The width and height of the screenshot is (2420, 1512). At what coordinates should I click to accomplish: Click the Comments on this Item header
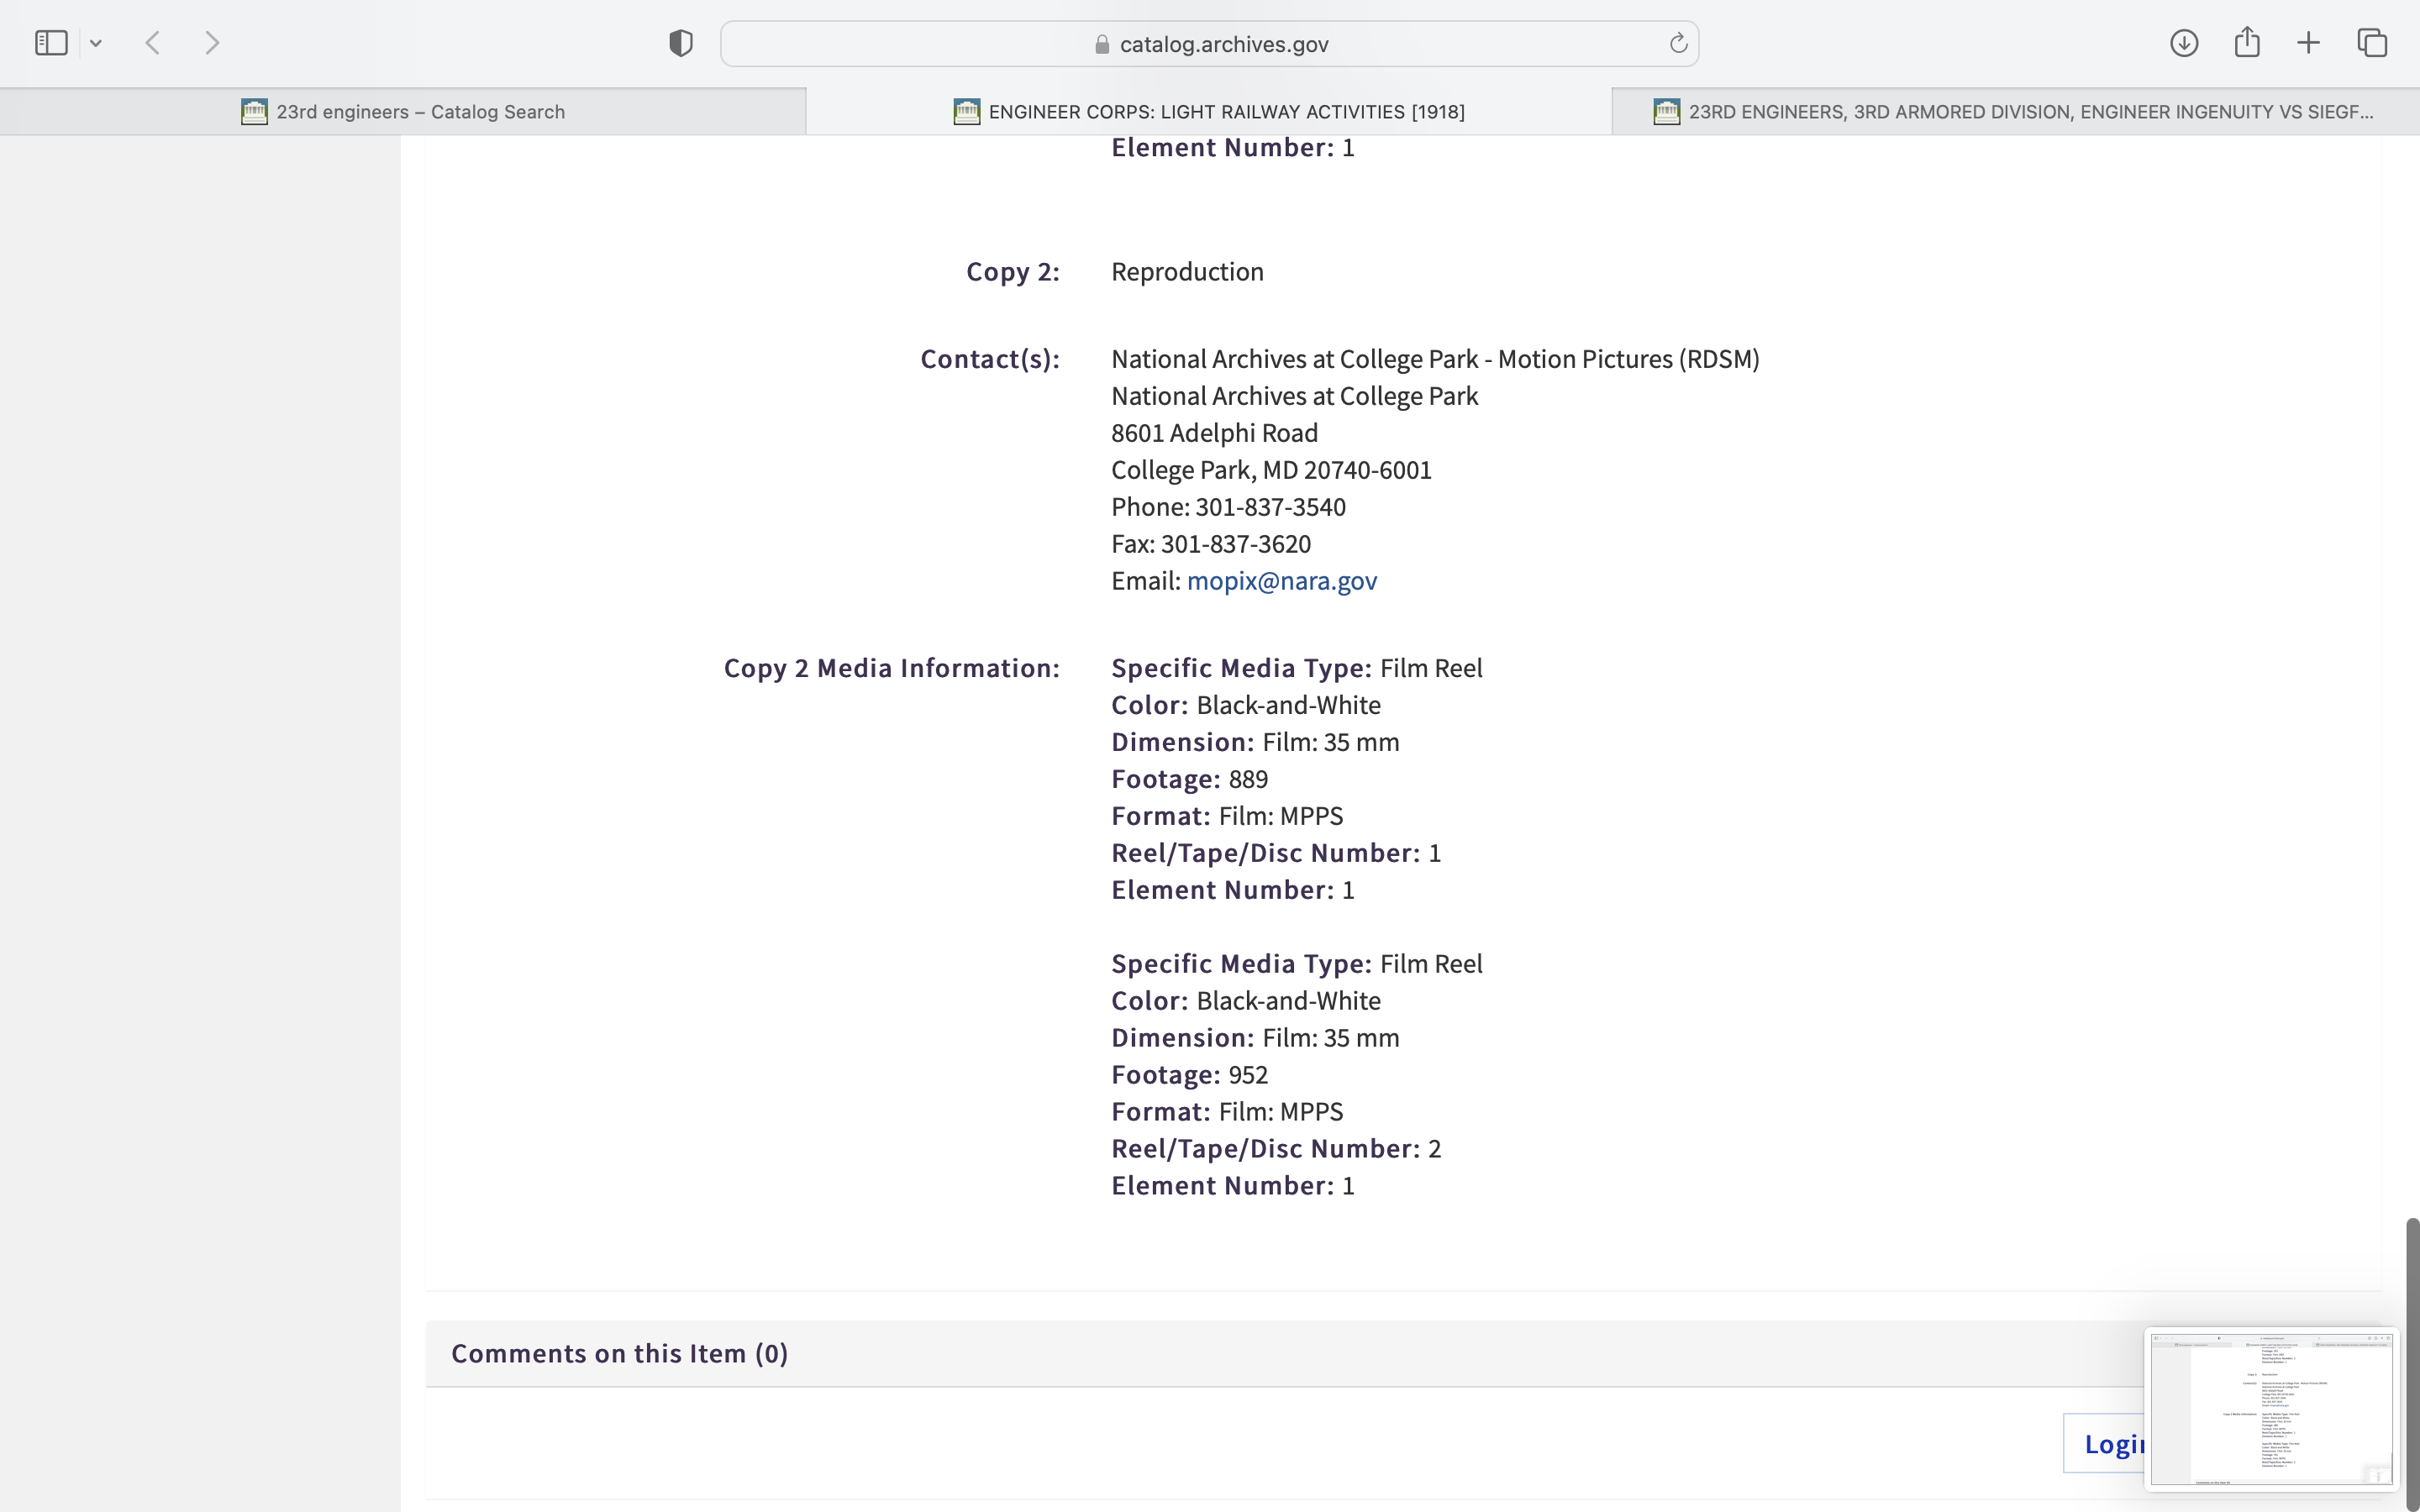pyautogui.click(x=619, y=1353)
